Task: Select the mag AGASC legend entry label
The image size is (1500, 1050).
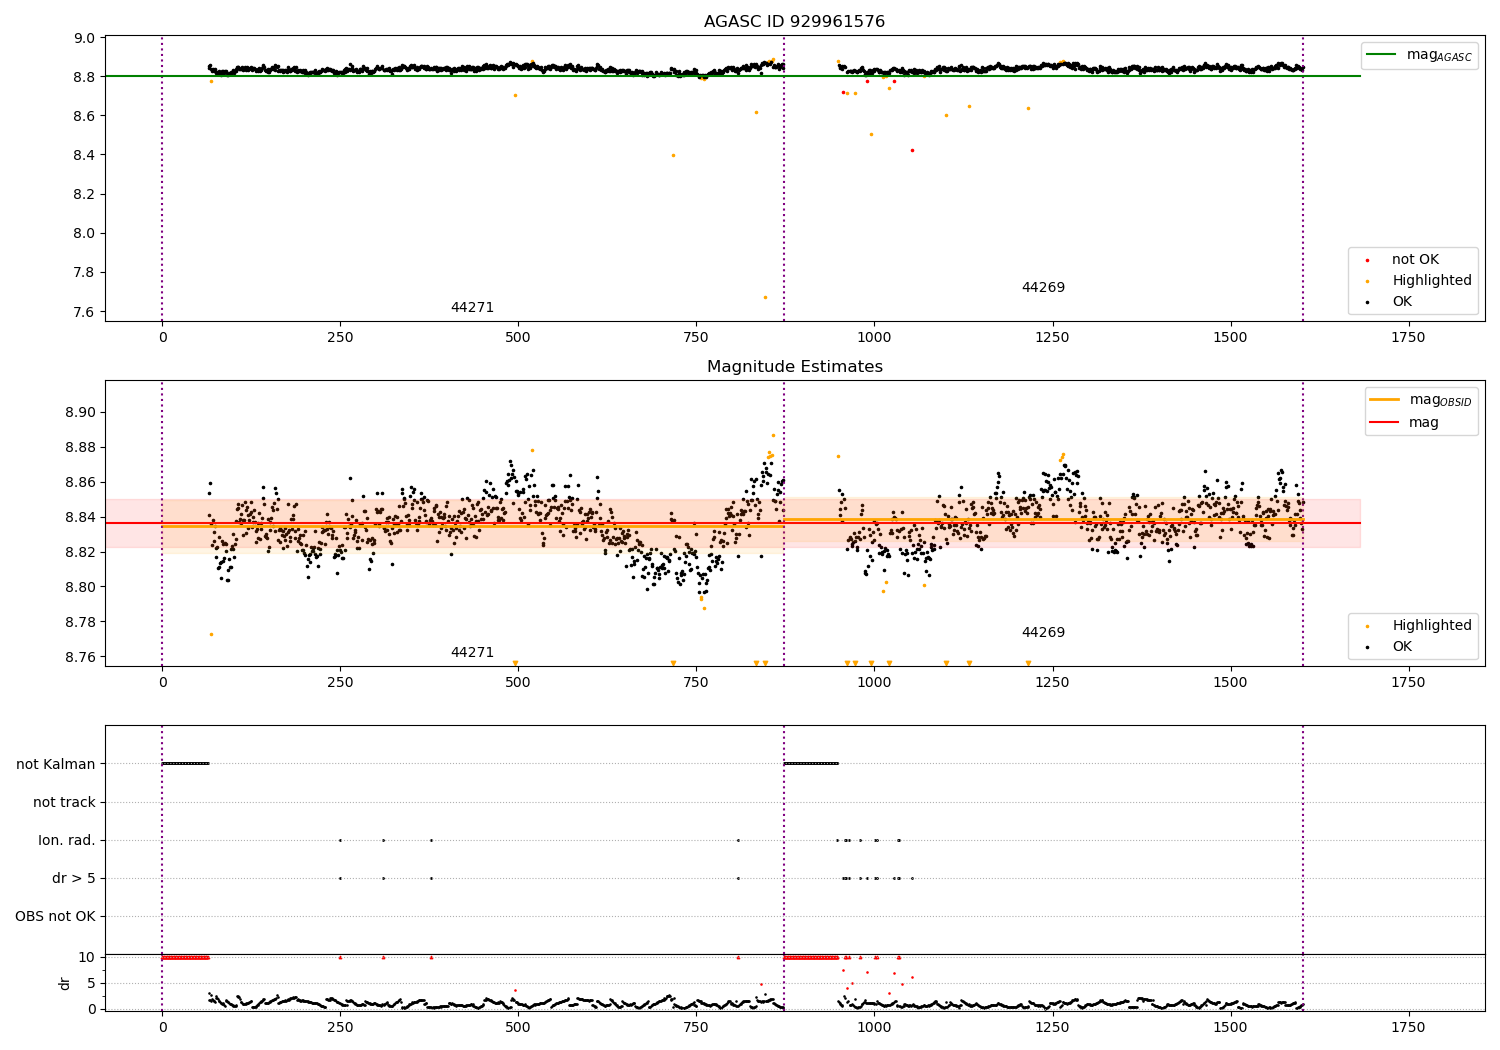Action: tap(1439, 55)
